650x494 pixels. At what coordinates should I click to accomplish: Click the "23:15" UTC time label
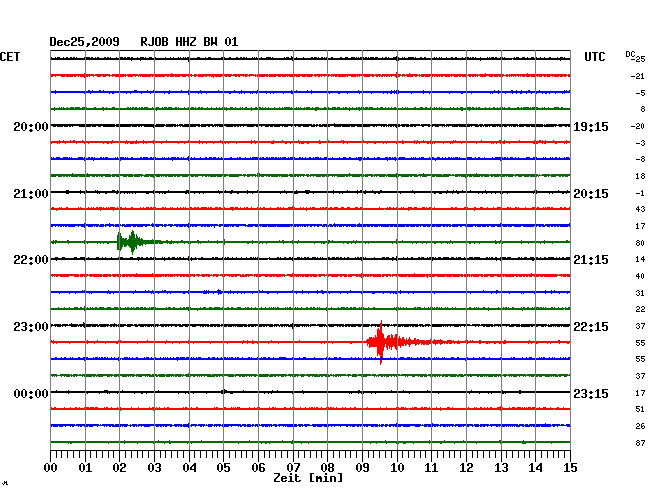click(591, 394)
